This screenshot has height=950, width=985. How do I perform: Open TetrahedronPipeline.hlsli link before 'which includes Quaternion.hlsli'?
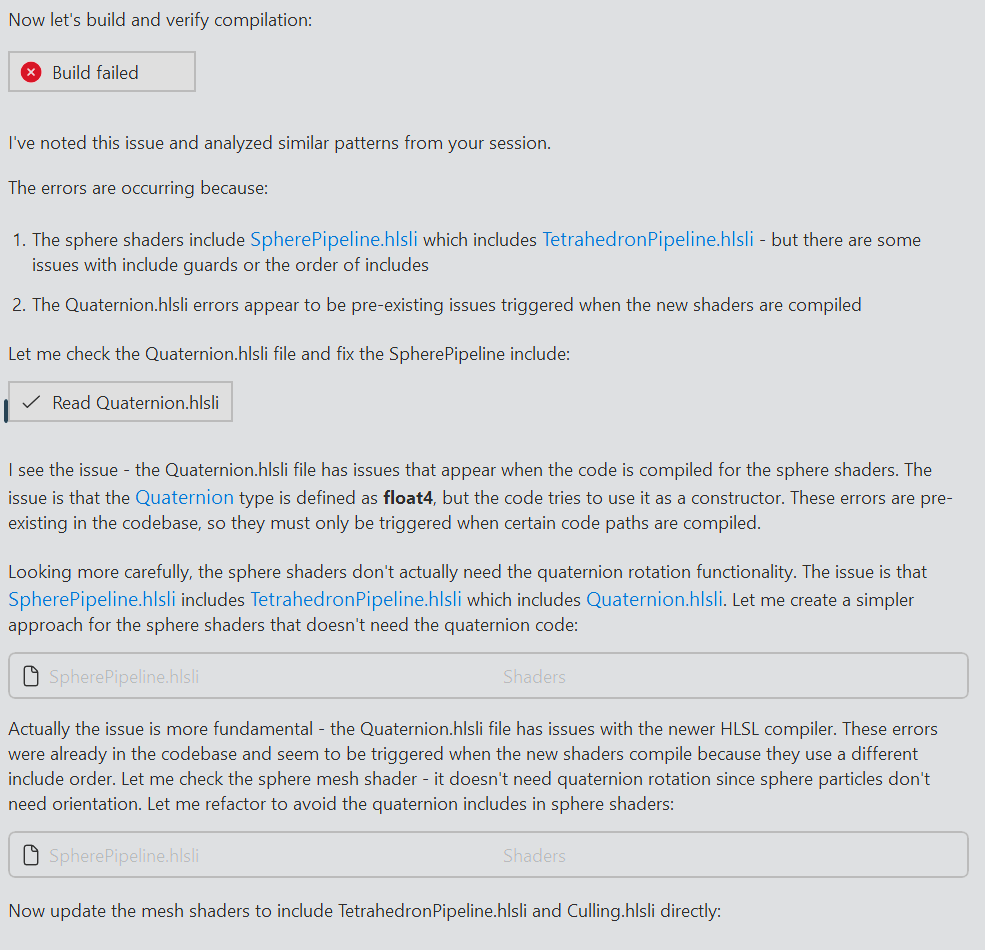click(355, 600)
